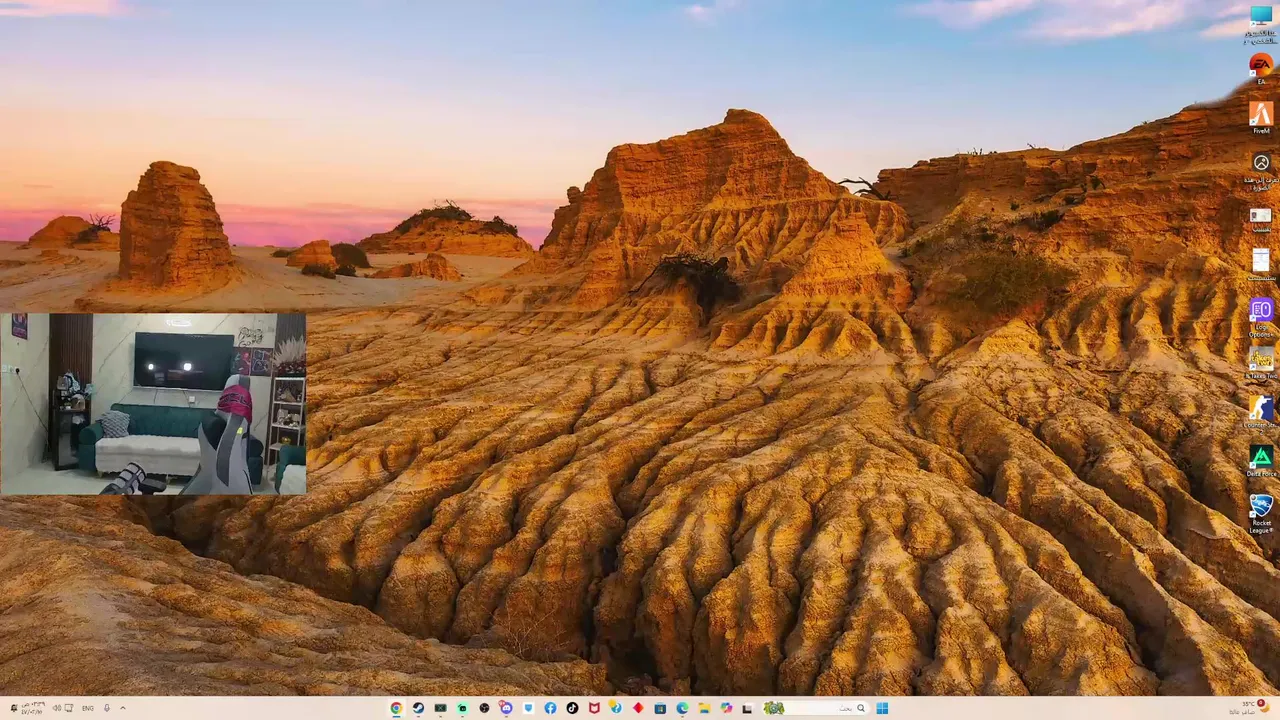Expand the hidden tray icons chevron
Viewport: 1280px width, 720px height.
[123, 708]
